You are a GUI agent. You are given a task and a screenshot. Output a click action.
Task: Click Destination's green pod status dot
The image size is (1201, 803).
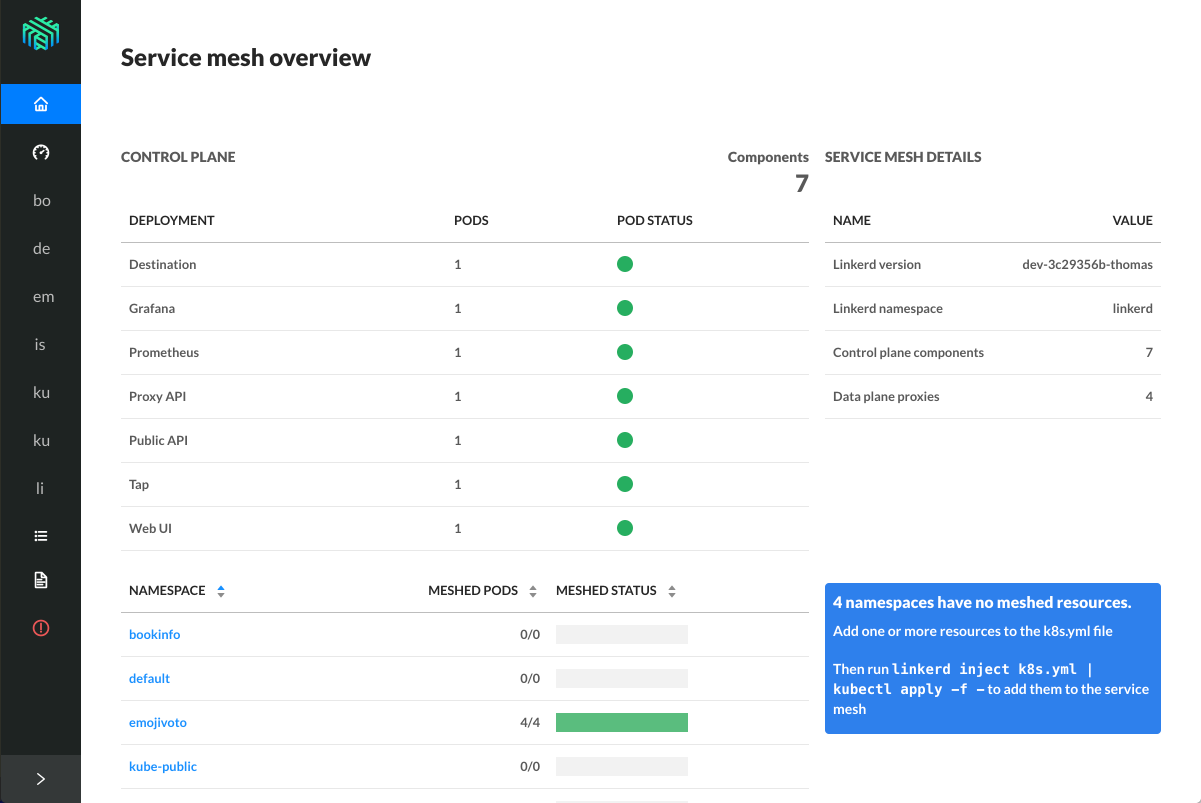[625, 264]
